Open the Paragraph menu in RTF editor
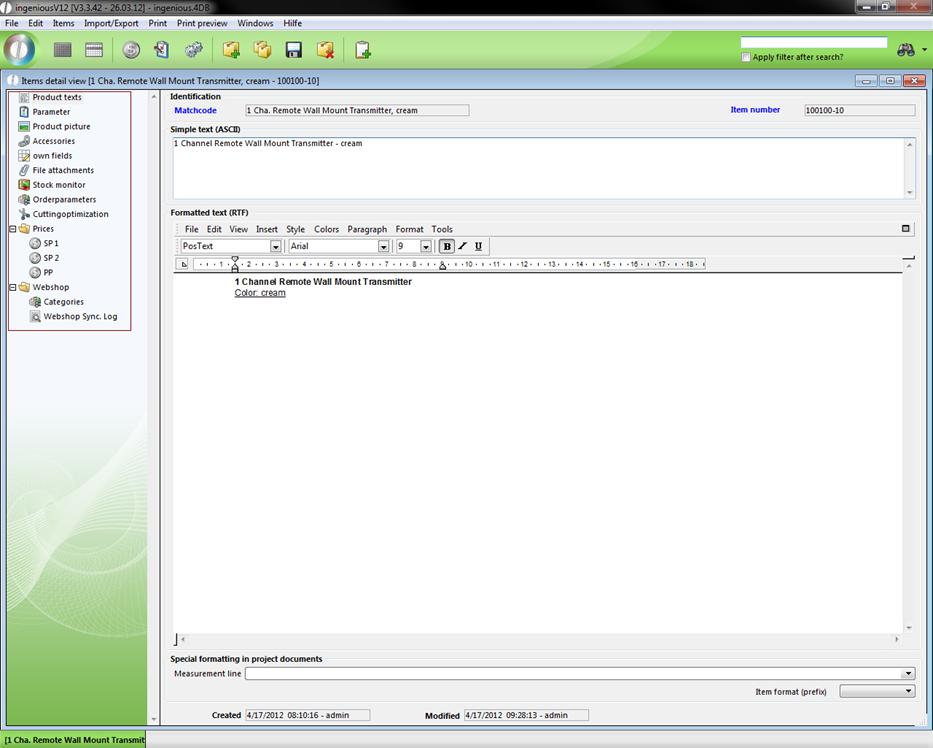 (367, 230)
